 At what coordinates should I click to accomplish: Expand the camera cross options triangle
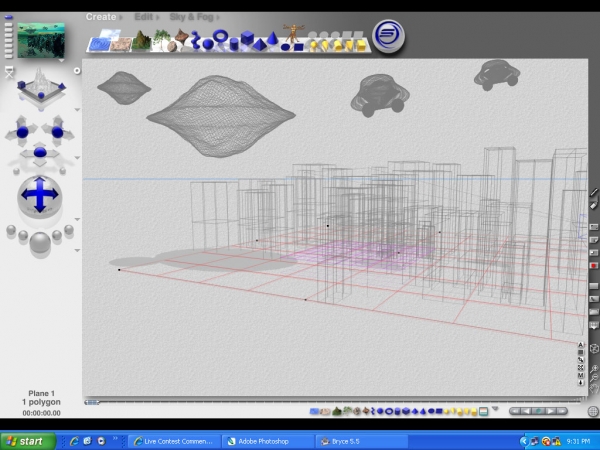pyautogui.click(x=77, y=158)
